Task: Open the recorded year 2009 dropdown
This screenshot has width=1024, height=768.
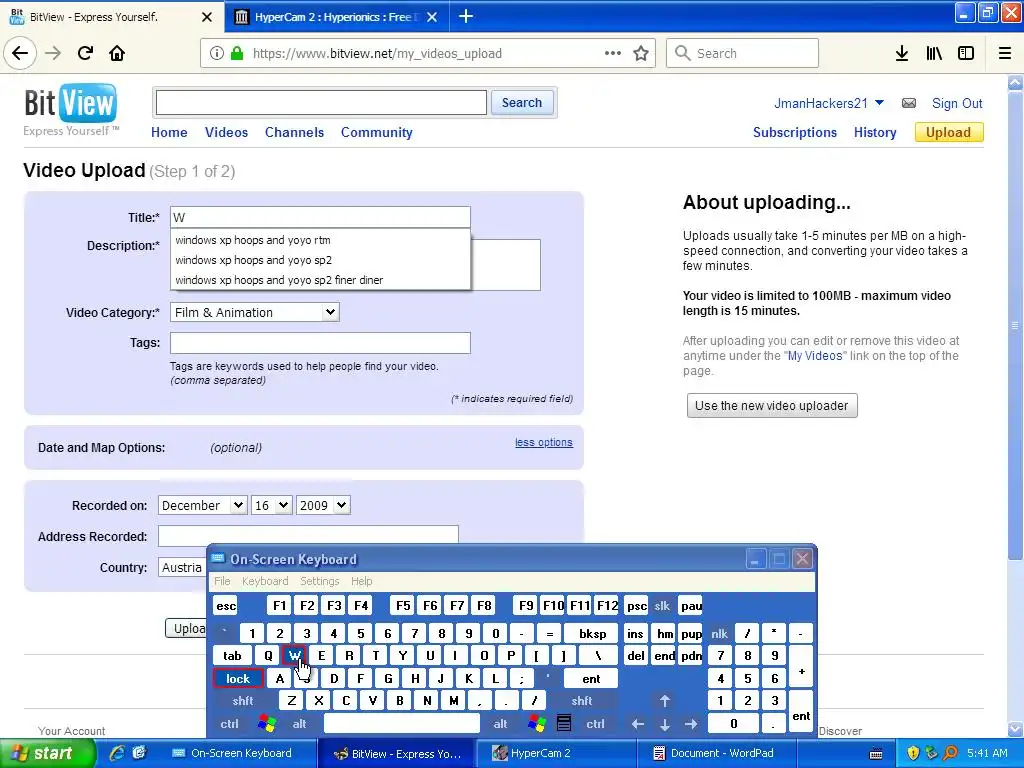Action: point(323,505)
